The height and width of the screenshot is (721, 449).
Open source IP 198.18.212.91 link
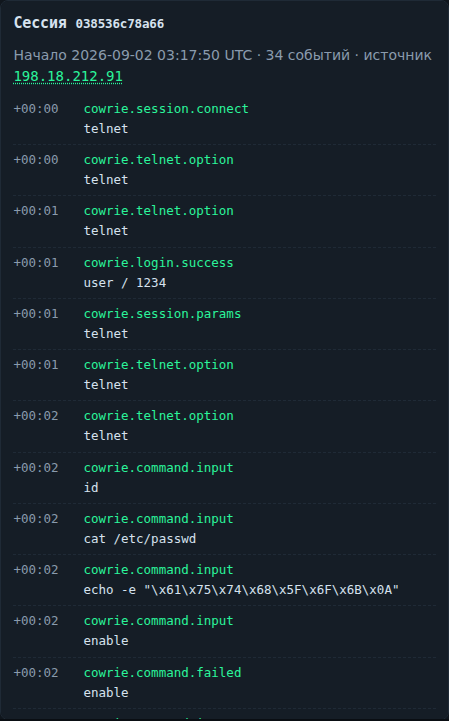68,76
